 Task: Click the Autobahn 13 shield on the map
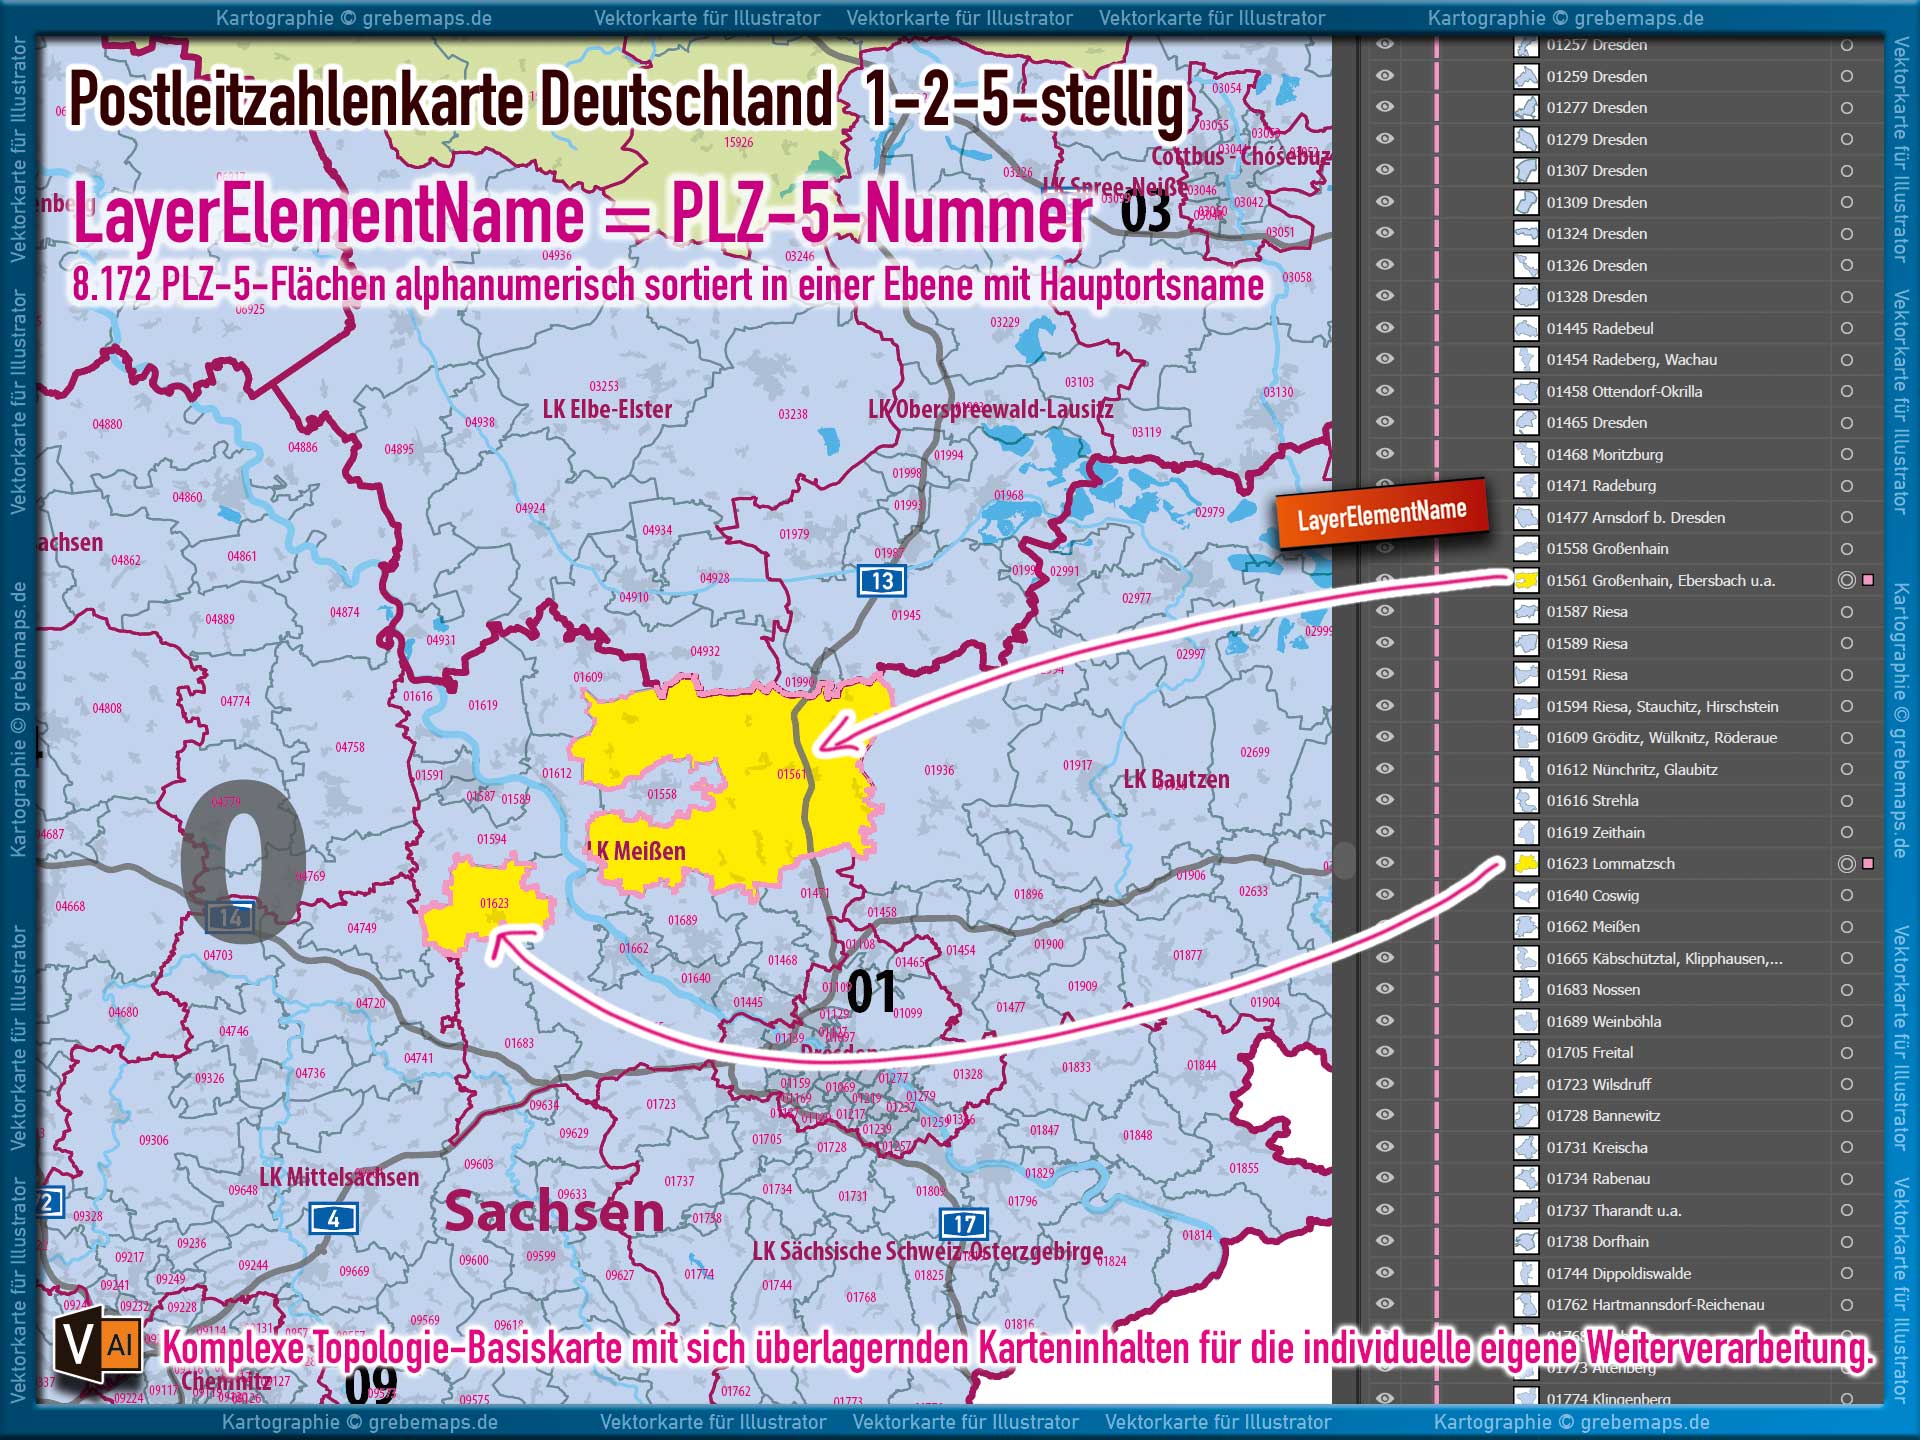(x=882, y=581)
